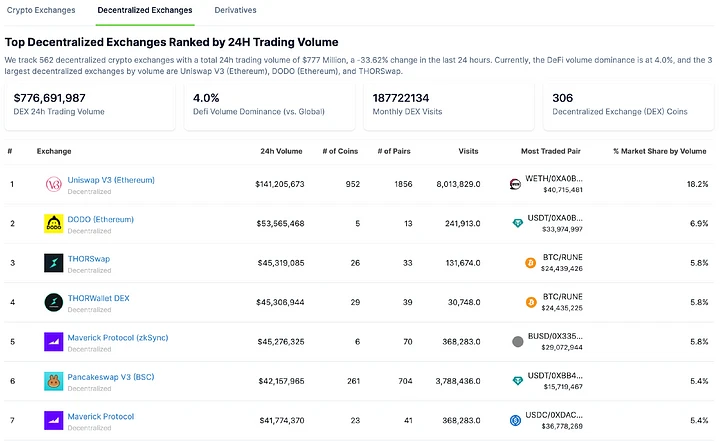
Task: Click the Bitcoin icon beside THORSwap BTC/RUNE pair
Action: point(530,263)
